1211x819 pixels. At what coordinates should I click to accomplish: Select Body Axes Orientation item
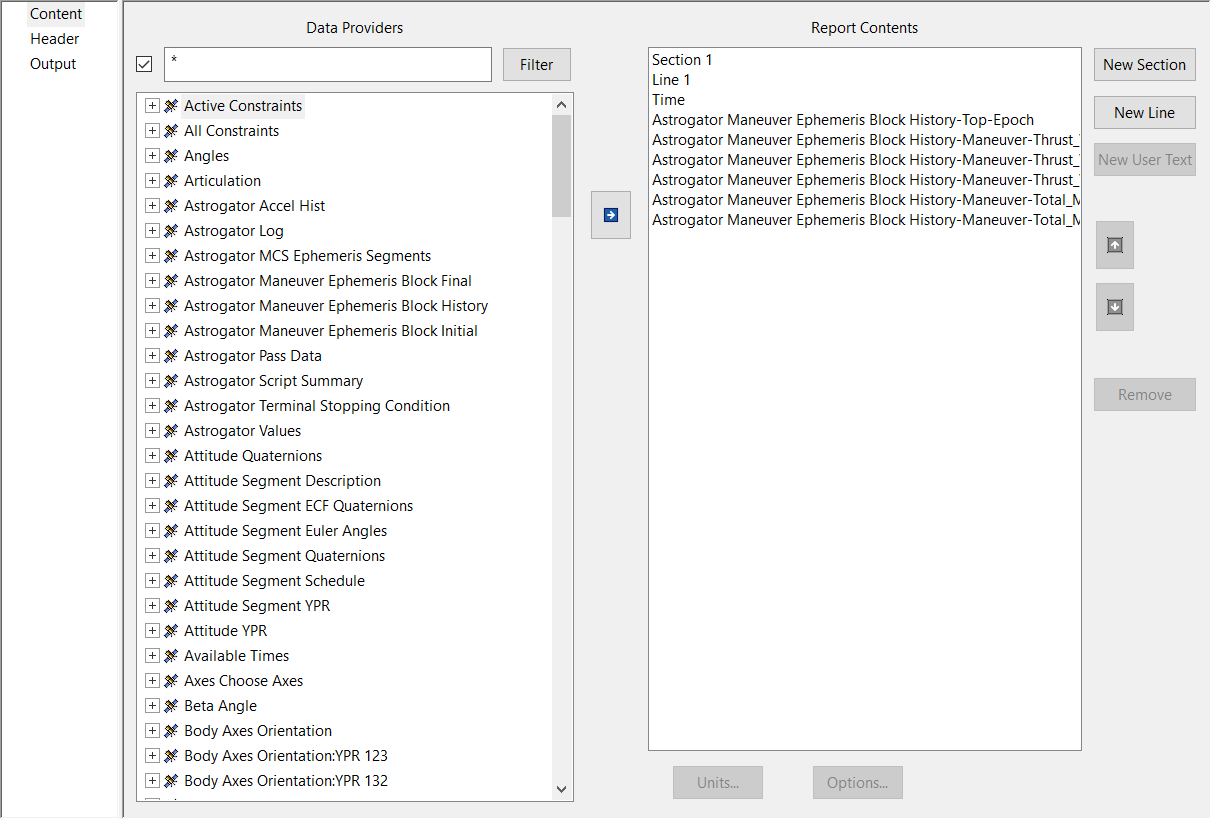(x=258, y=730)
